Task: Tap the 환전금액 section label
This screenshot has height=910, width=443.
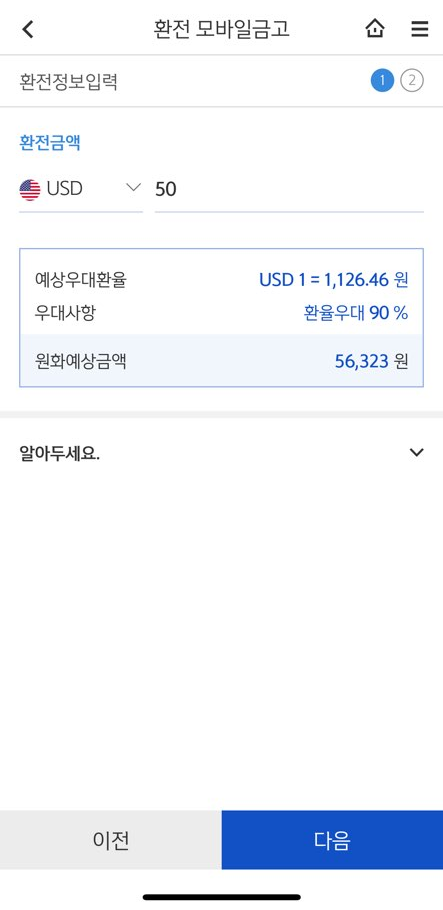Action: (50, 143)
